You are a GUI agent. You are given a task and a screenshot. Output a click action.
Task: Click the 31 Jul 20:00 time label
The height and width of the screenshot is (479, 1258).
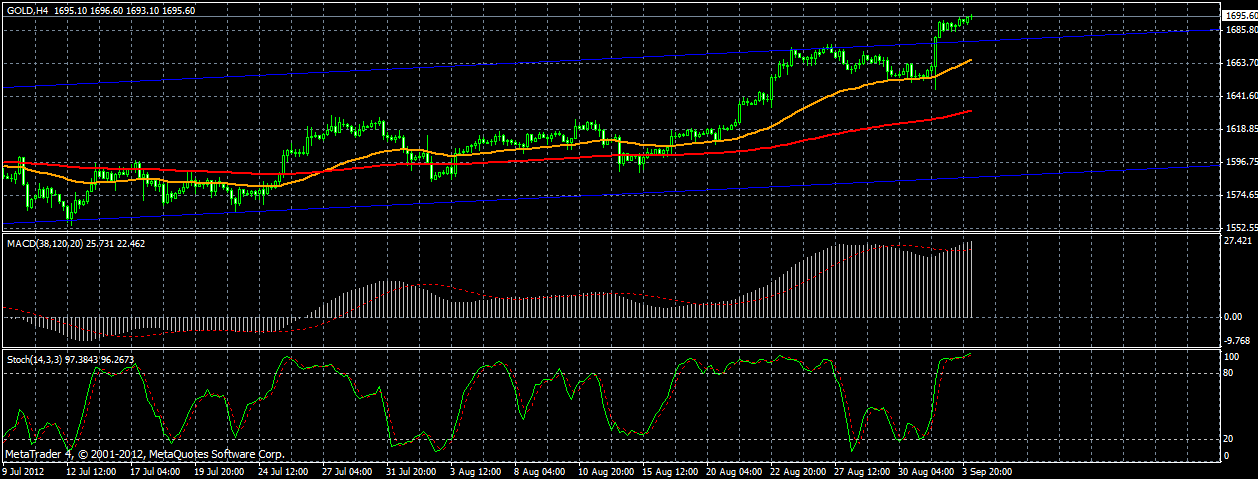coord(412,471)
